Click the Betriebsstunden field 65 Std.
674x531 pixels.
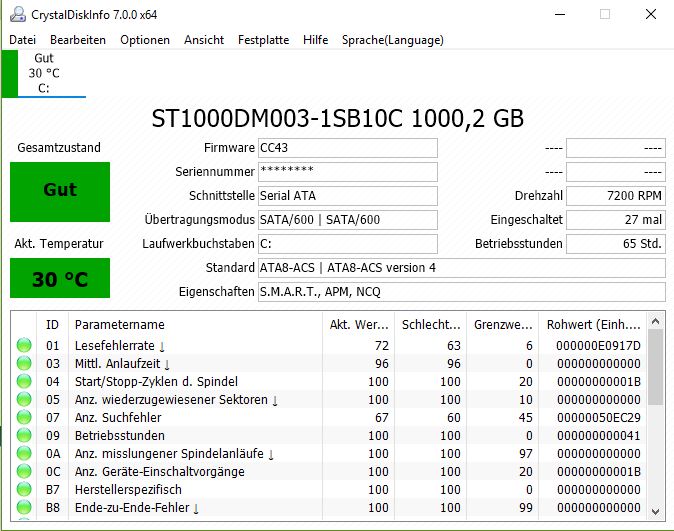click(616, 244)
